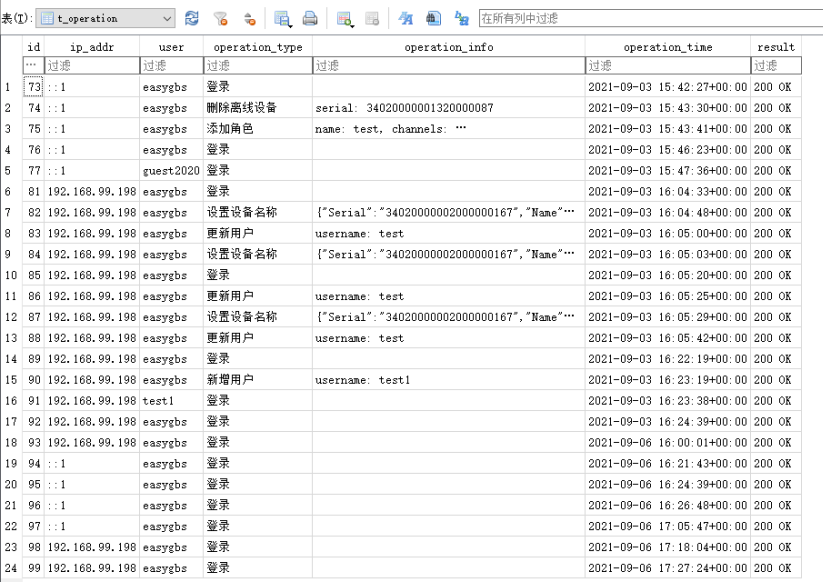Print the currently browsed table
Image resolution: width=823 pixels, height=582 pixels.
pos(310,19)
